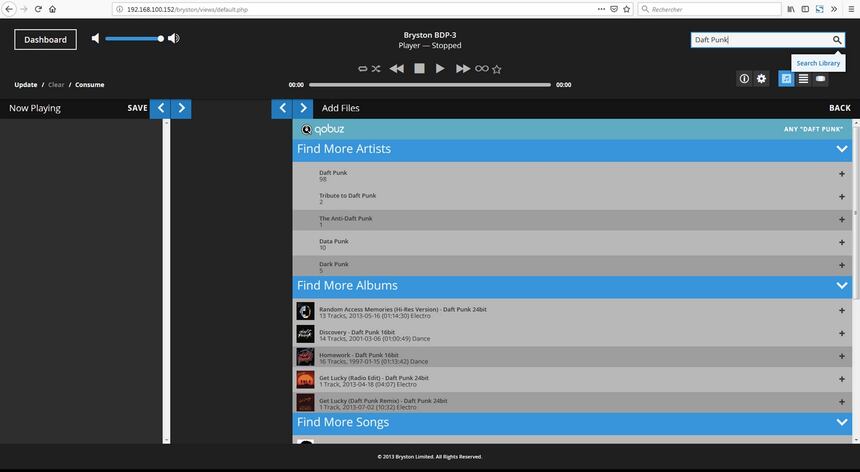
Task: Click the drive icon right of list view
Action: pyautogui.click(x=820, y=78)
